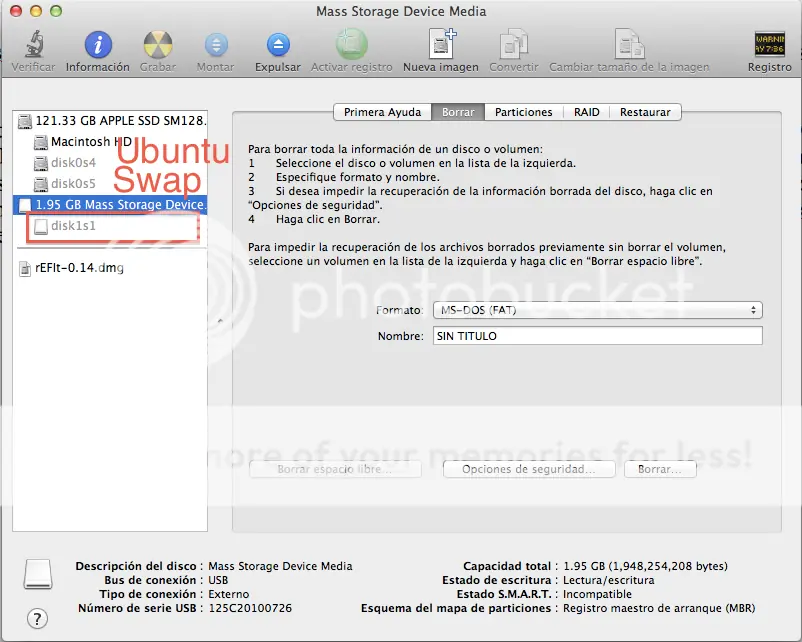Click the Mass Storage Device Media window title

401,11
